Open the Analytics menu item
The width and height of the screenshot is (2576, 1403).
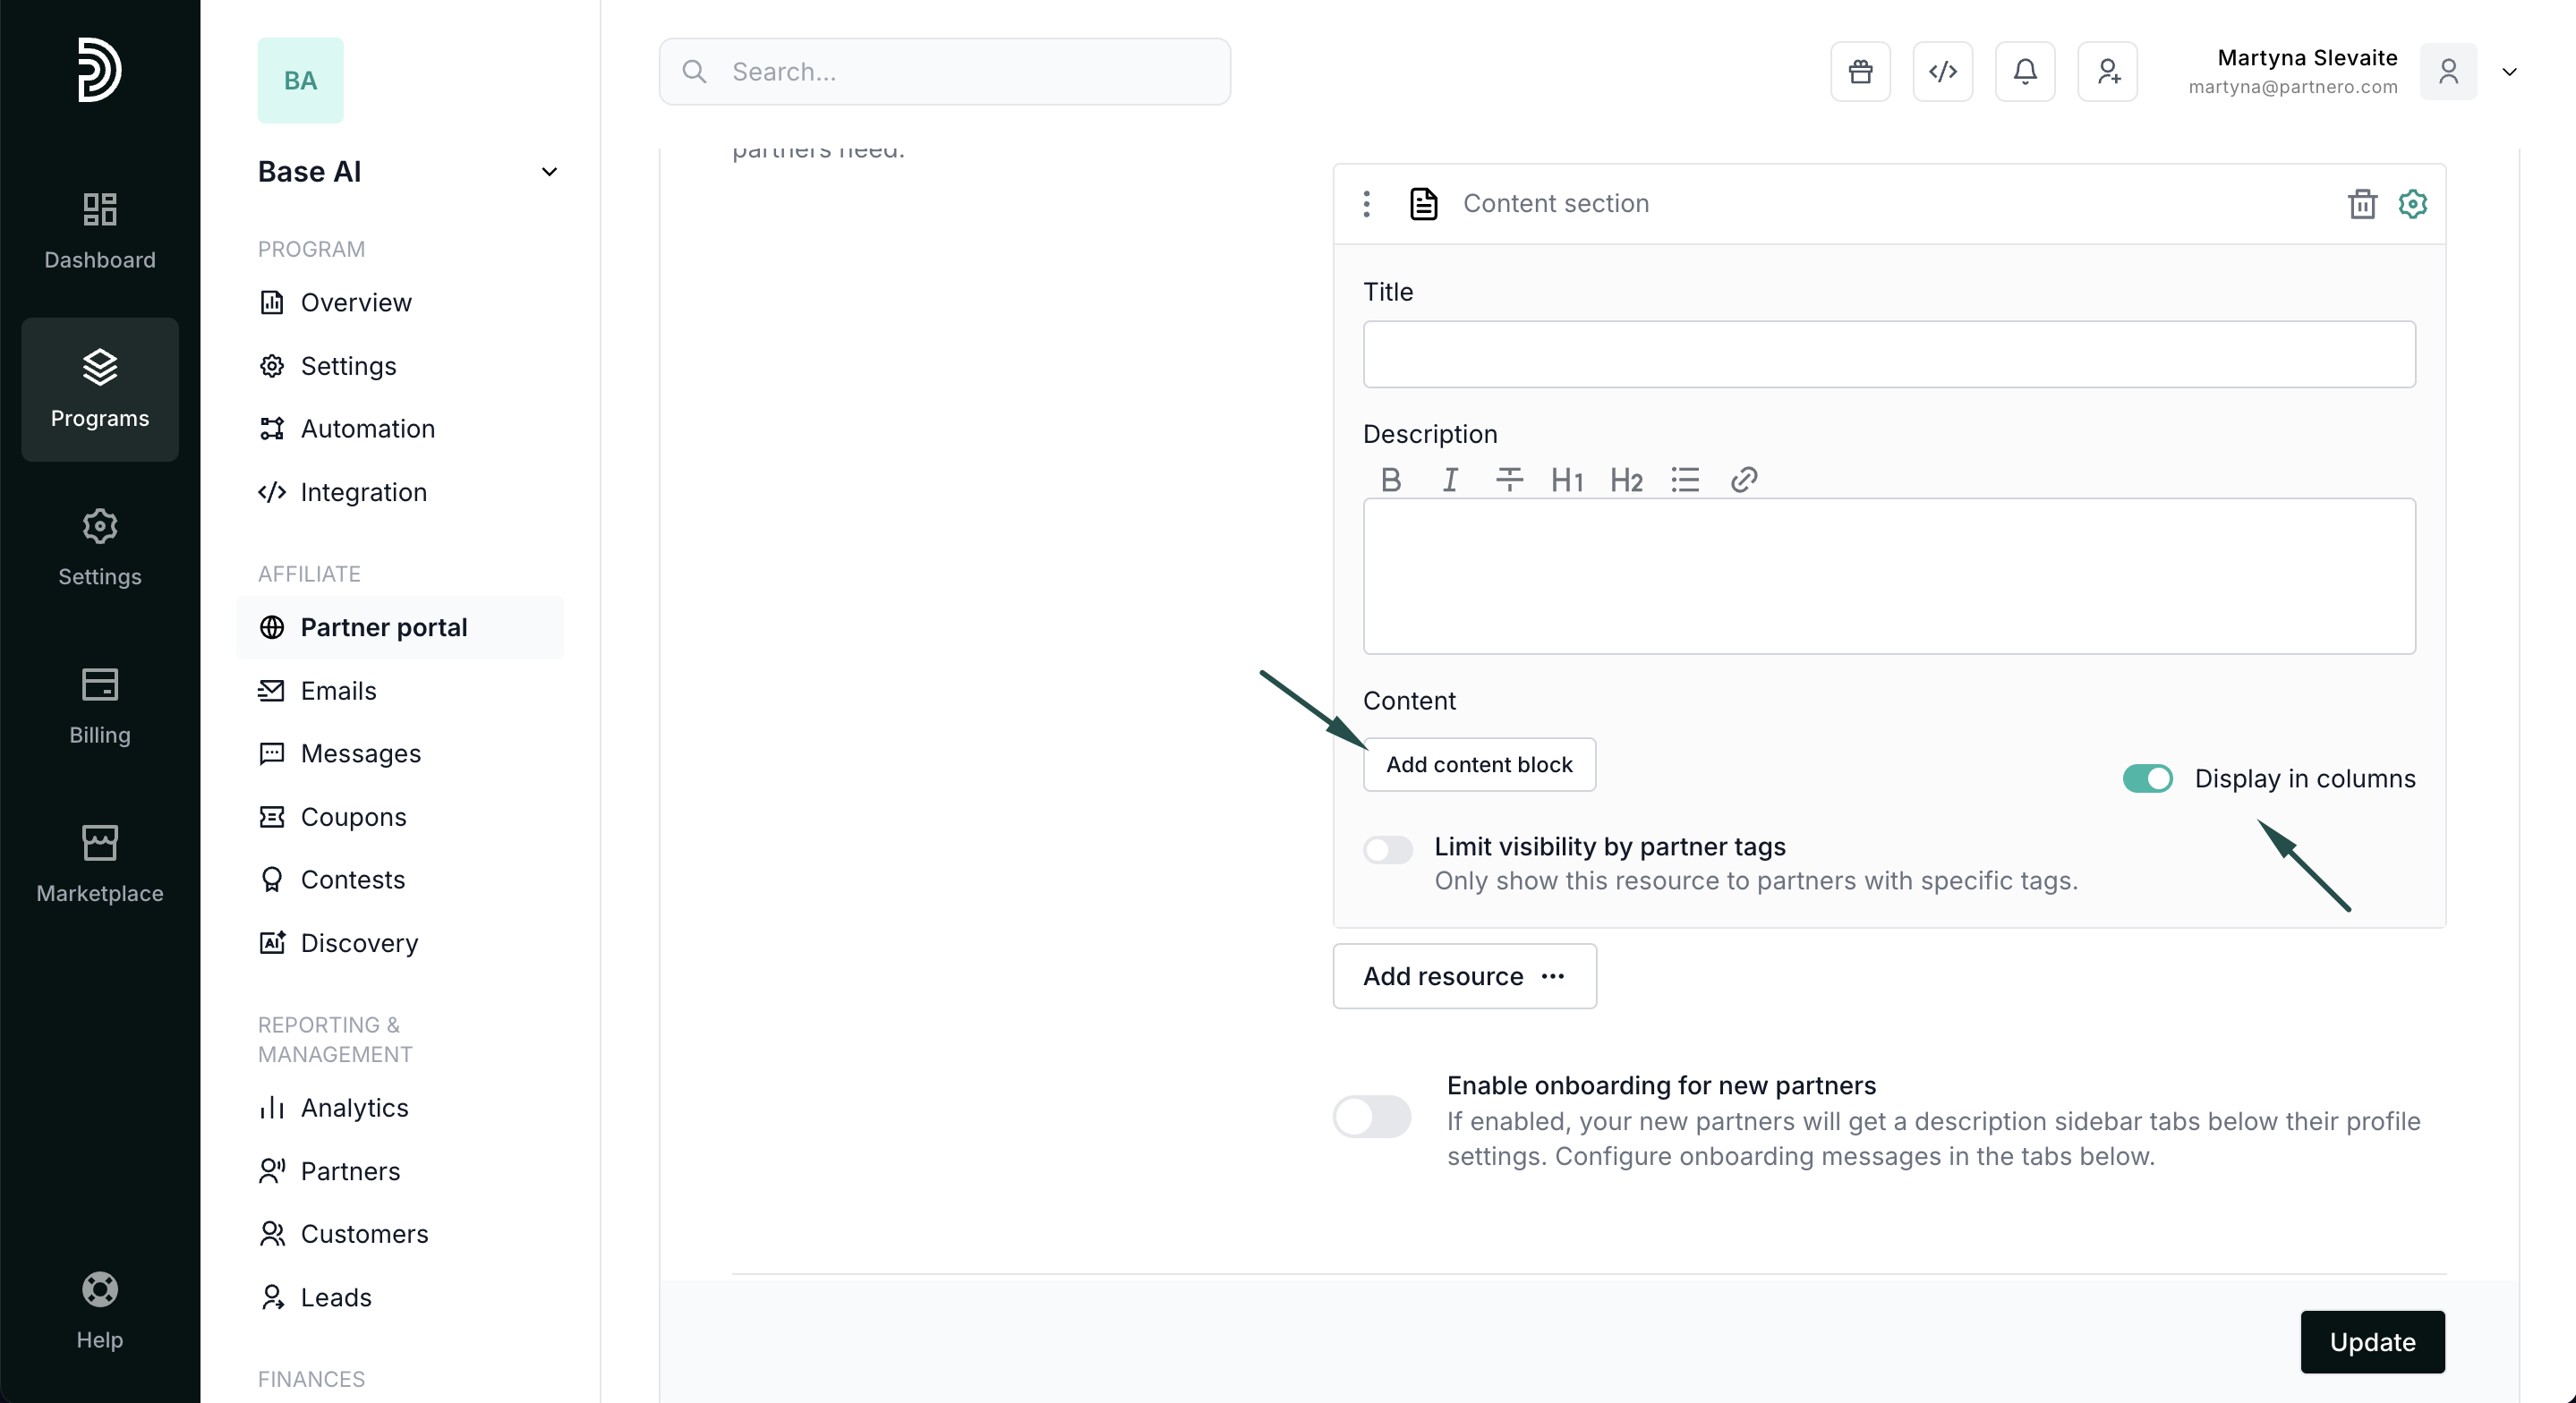(x=354, y=1108)
